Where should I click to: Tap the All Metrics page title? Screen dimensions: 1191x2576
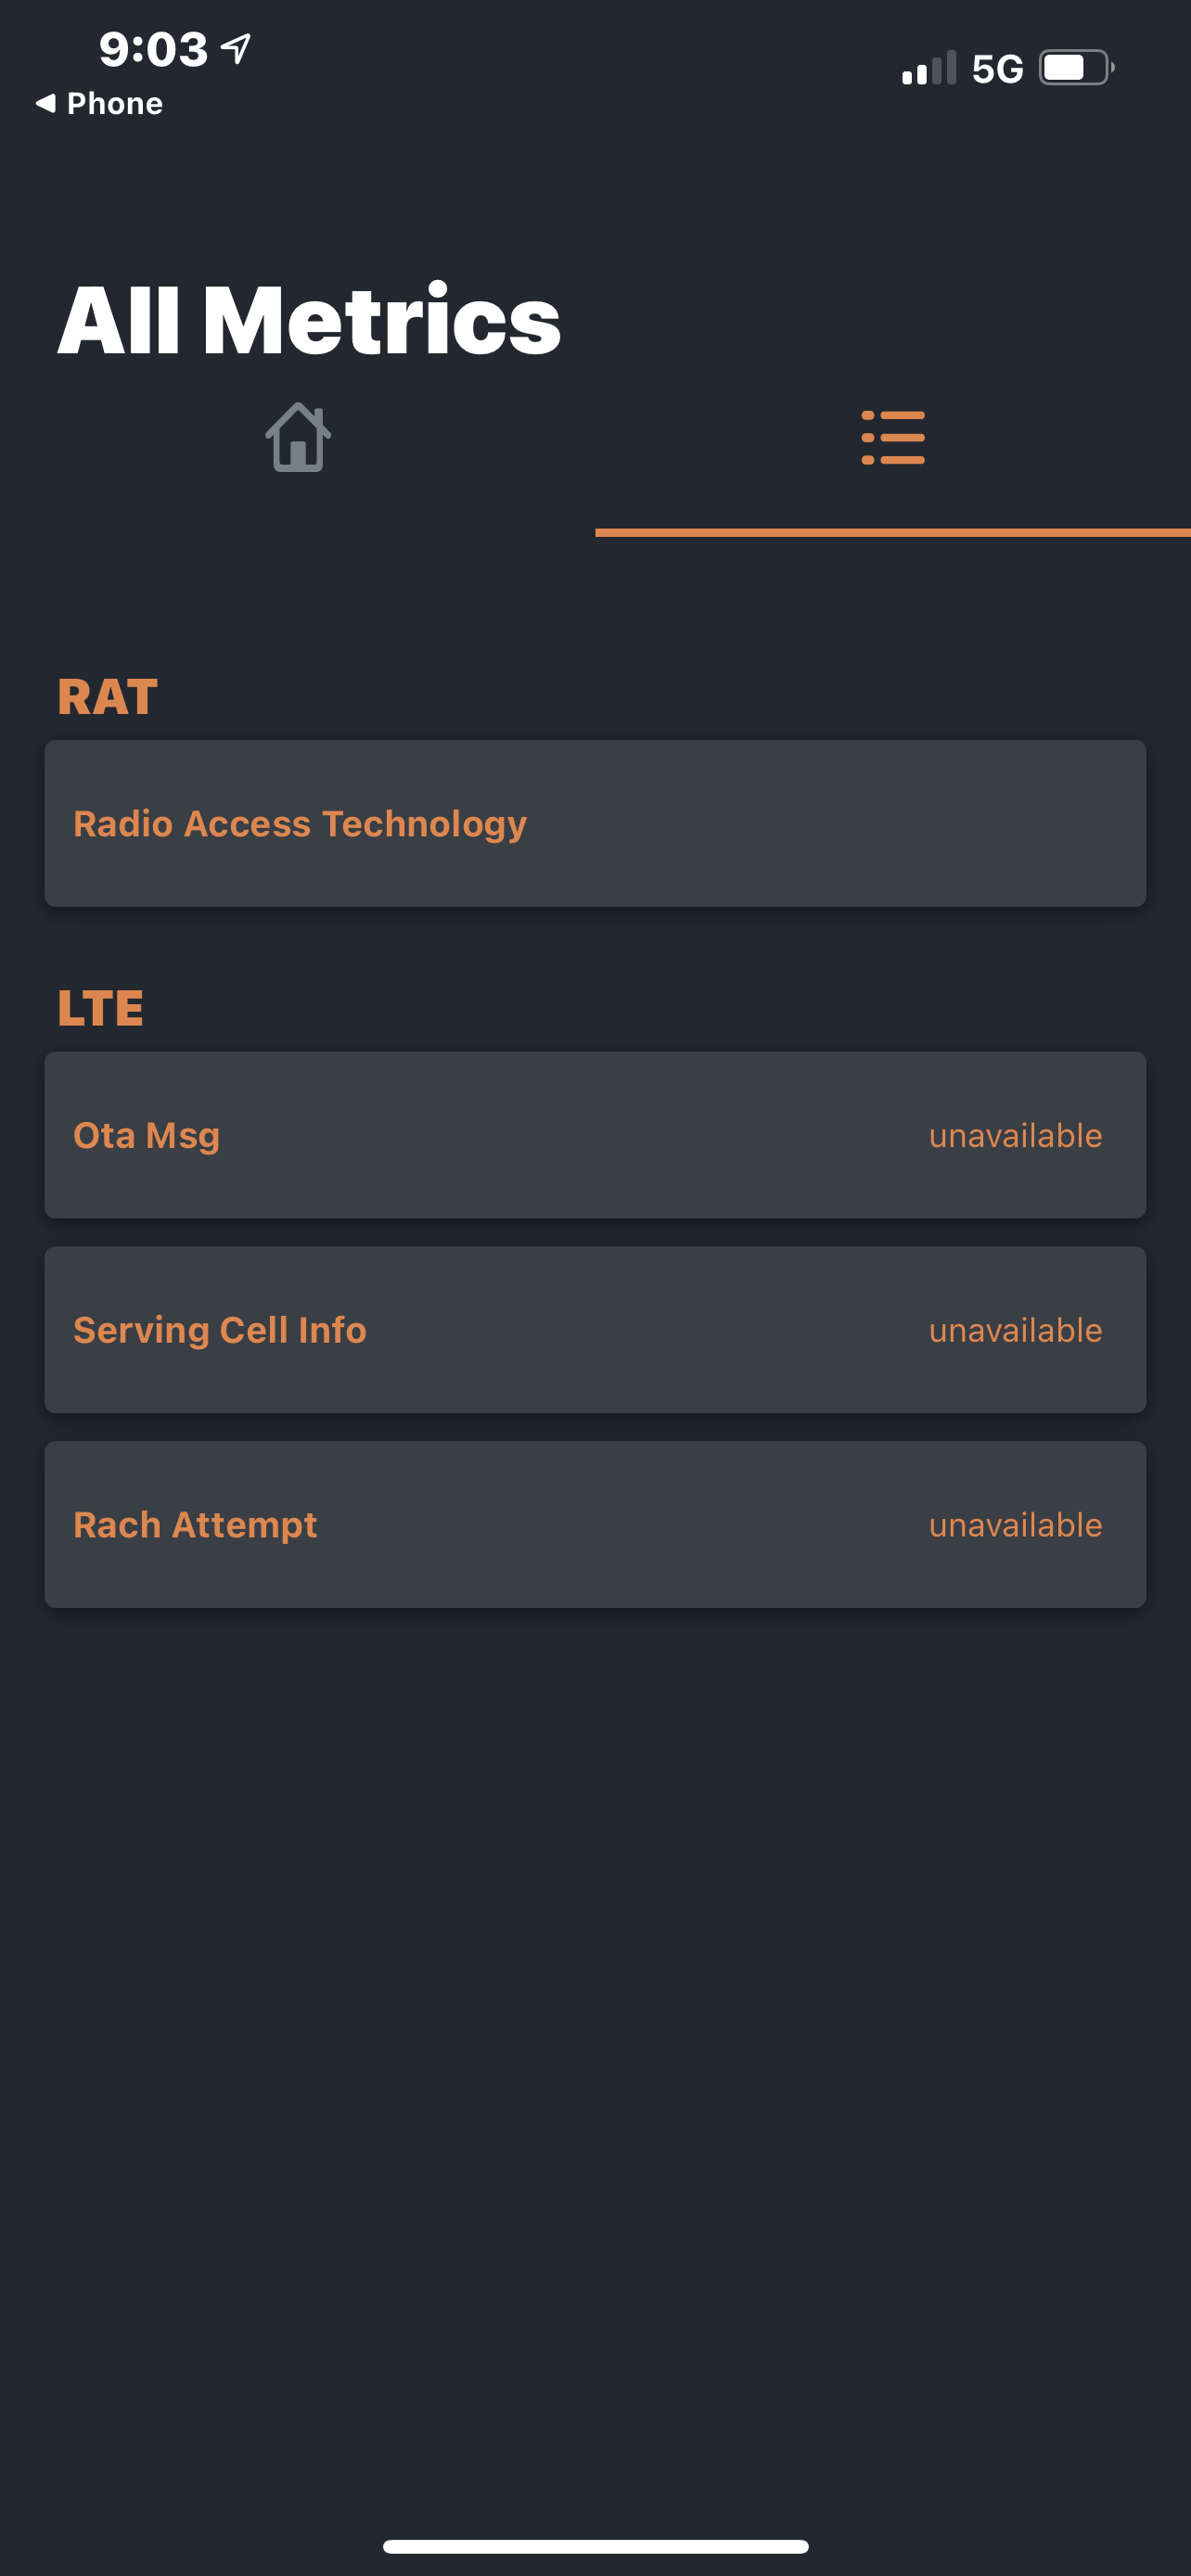tap(309, 319)
